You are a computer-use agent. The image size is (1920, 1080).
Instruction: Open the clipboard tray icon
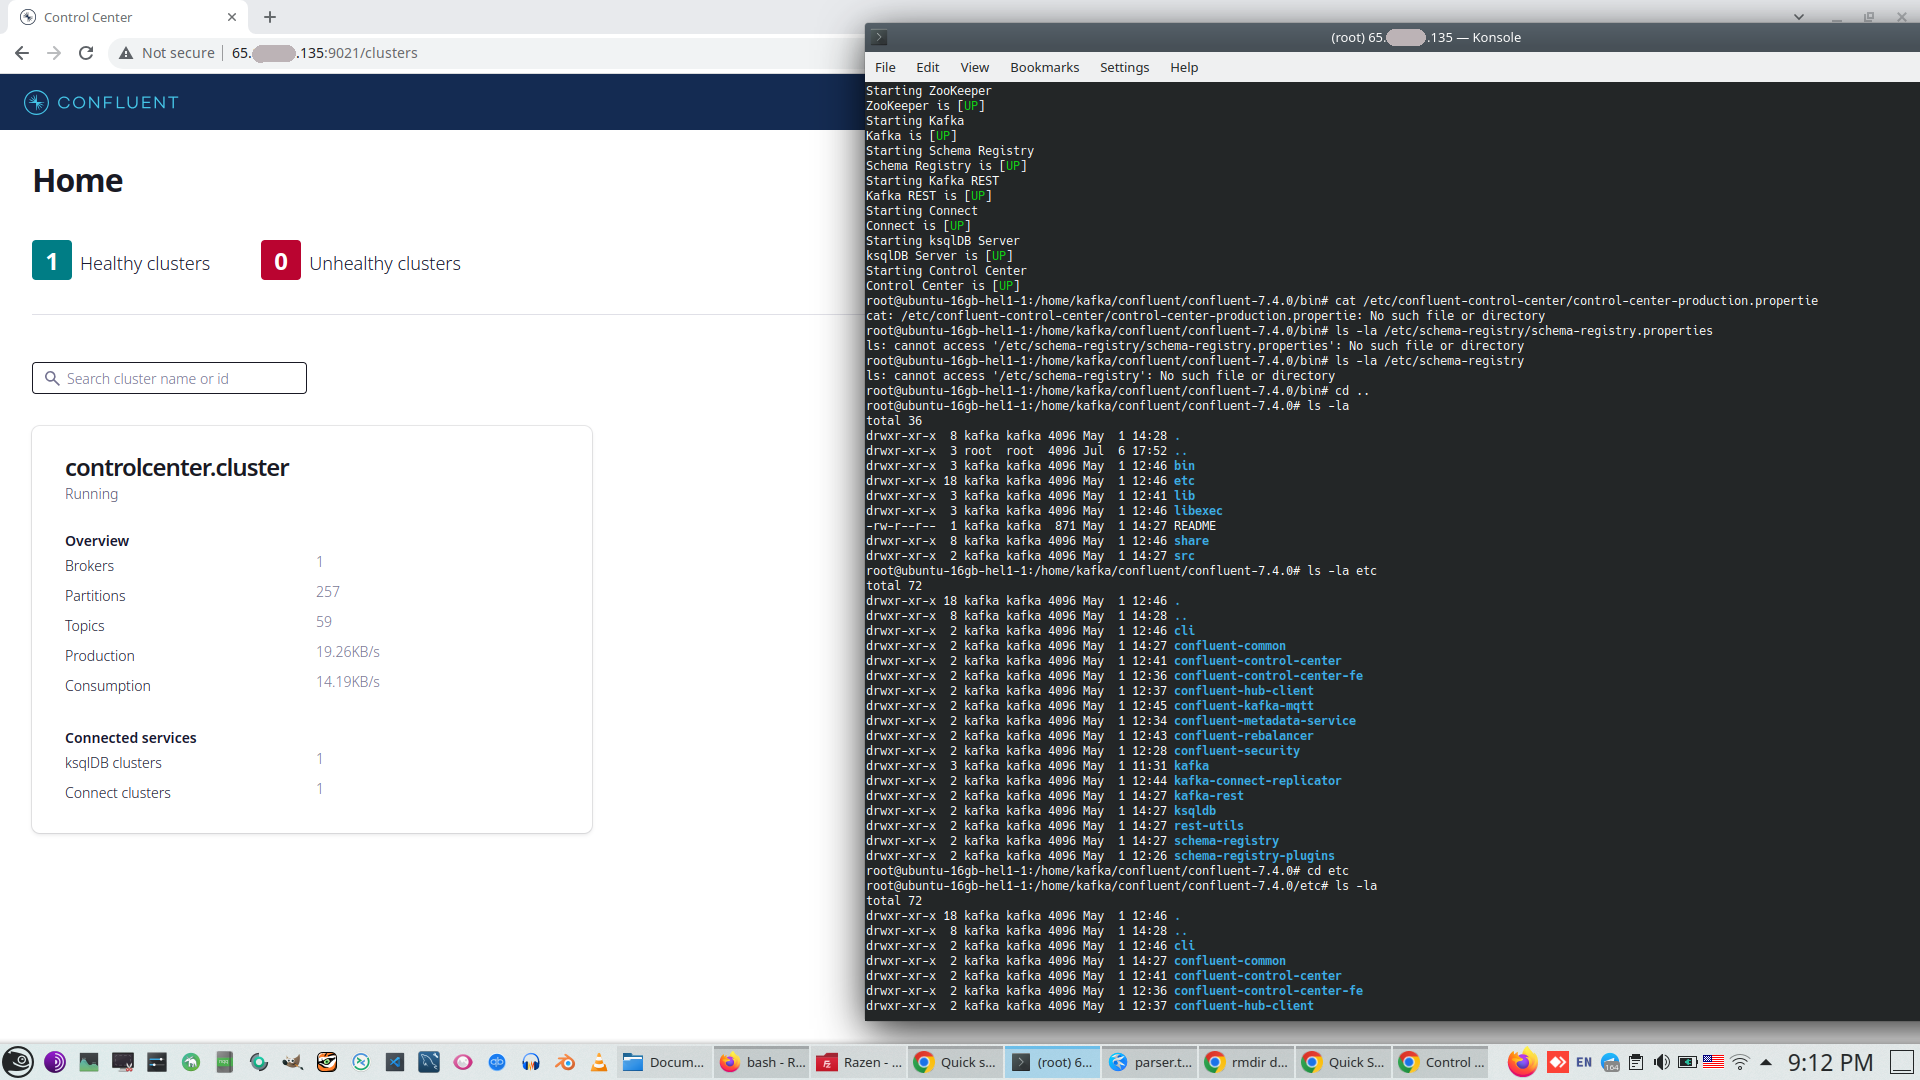1636,1062
